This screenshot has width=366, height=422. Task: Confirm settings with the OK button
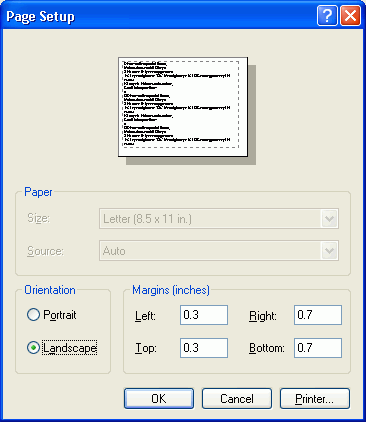click(159, 398)
